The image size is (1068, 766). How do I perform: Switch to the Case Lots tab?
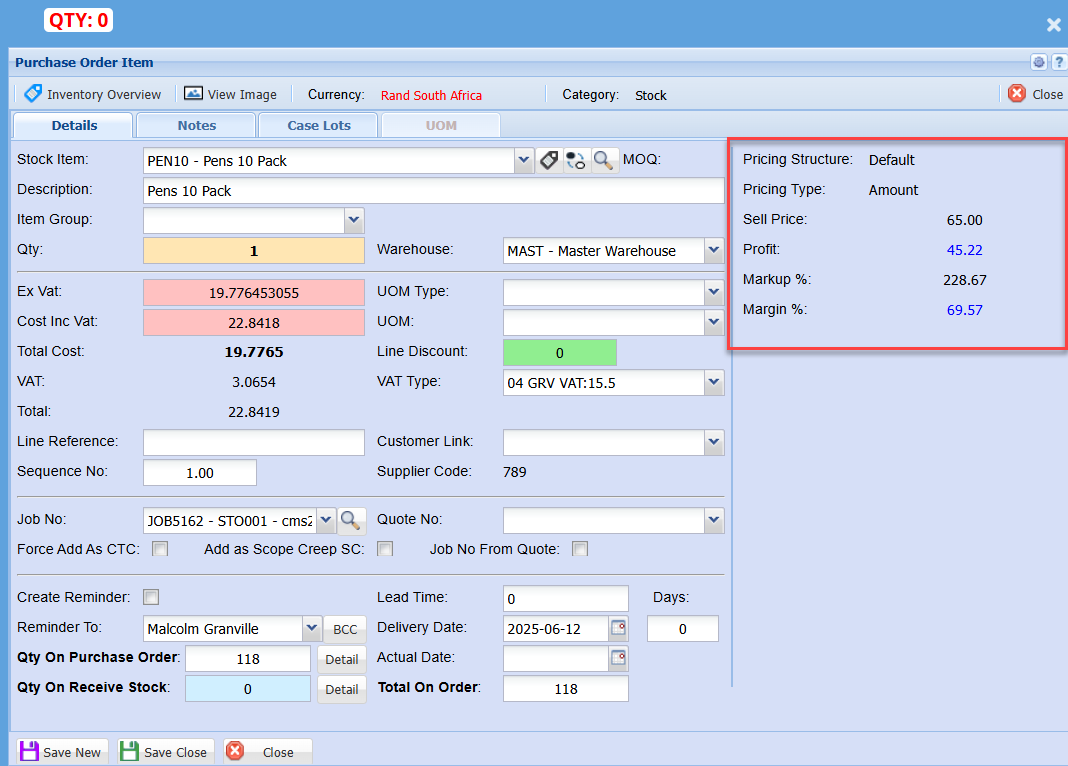pos(318,125)
